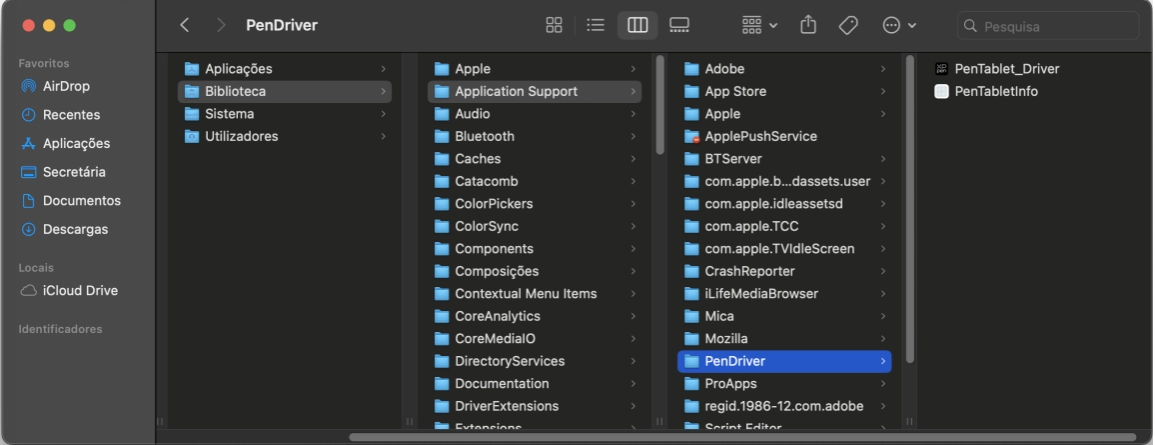Viewport: 1155px width, 445px height.
Task: Select the column view button
Action: click(637, 26)
